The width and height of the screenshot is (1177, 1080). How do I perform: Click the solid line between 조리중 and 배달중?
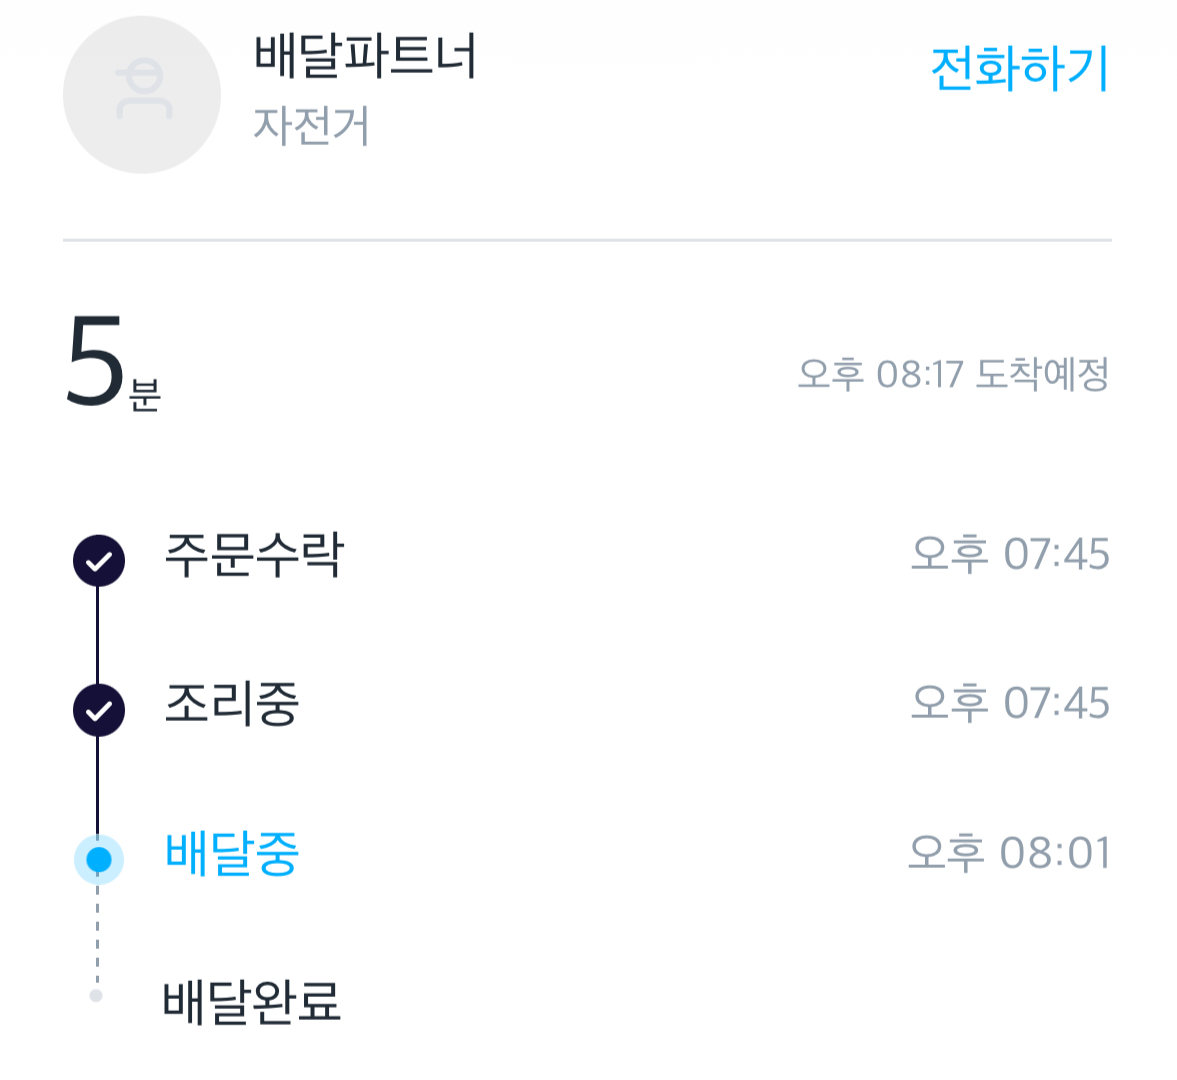[x=98, y=785]
